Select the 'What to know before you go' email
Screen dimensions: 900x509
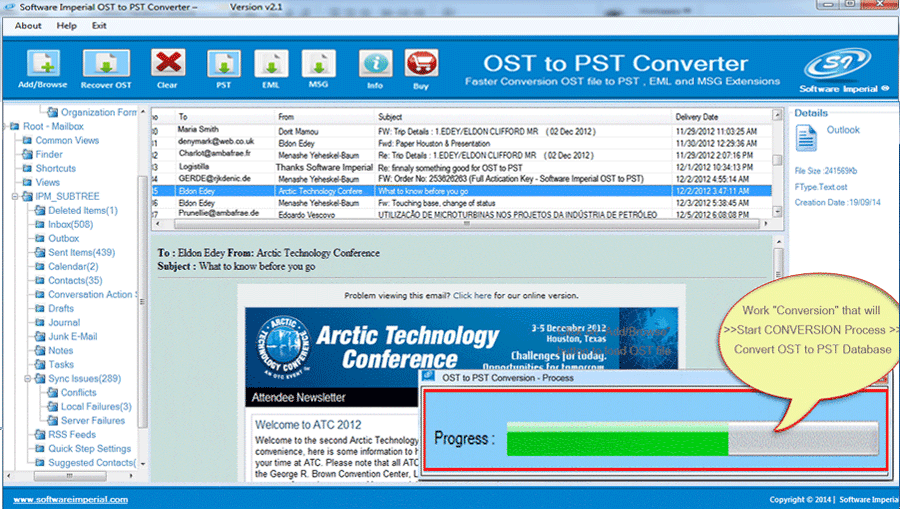click(461, 191)
